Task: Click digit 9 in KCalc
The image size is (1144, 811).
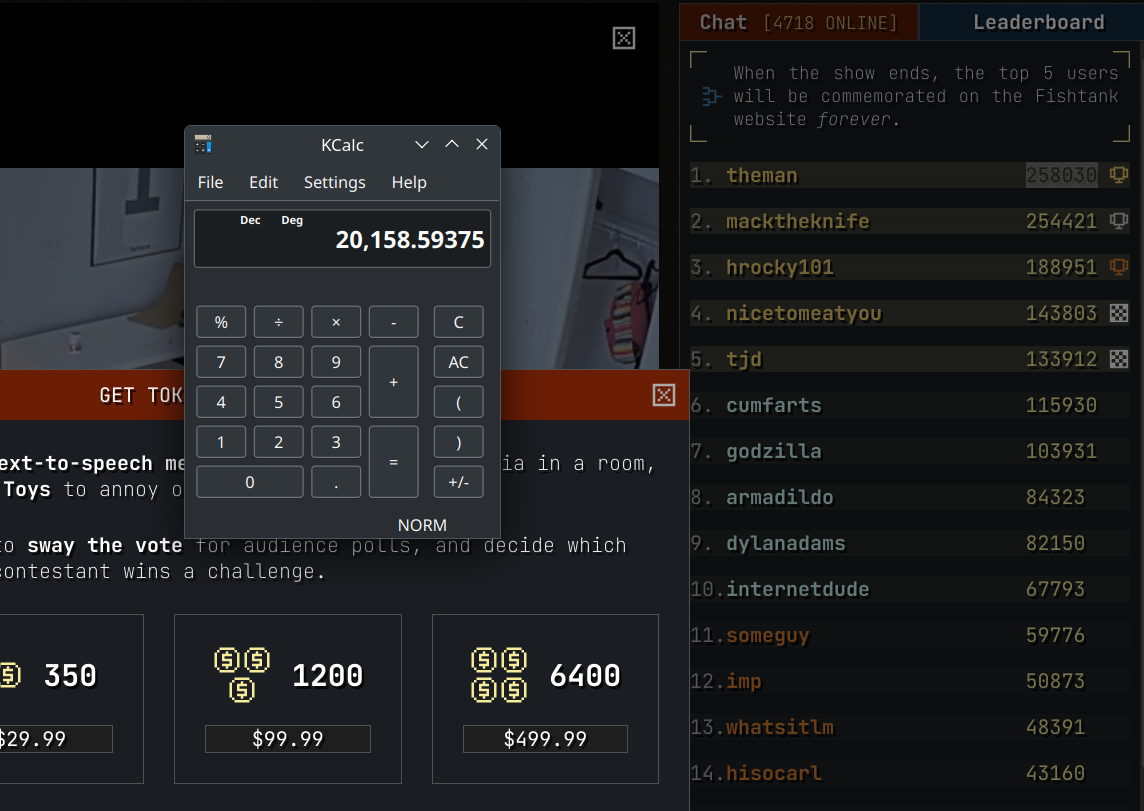Action: pyautogui.click(x=336, y=362)
